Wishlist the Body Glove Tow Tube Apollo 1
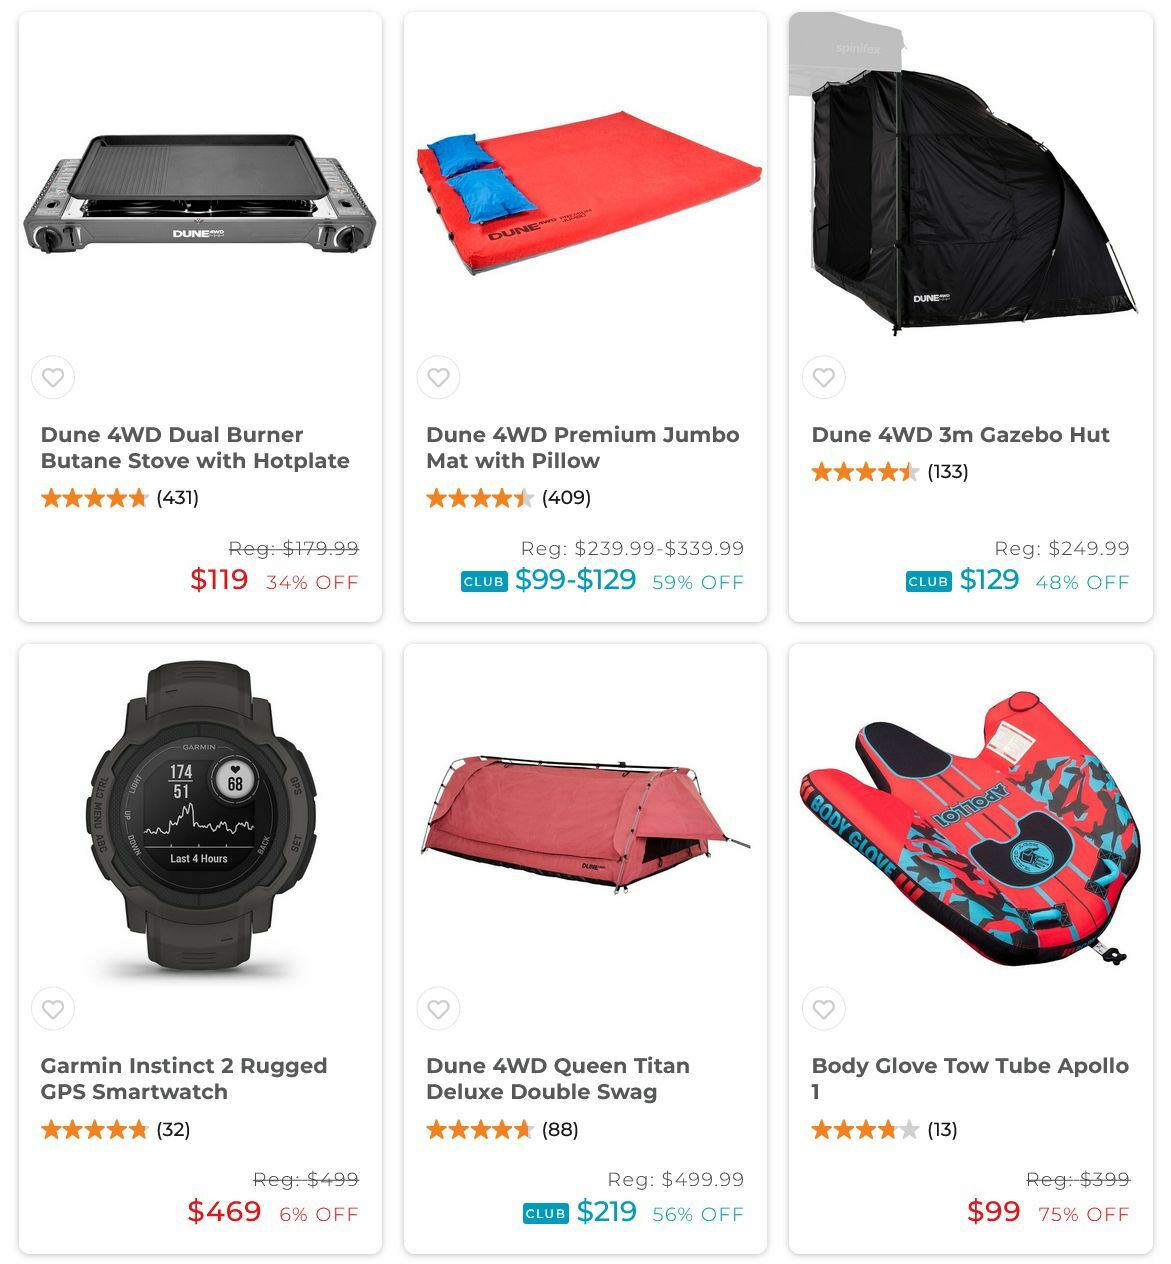The height and width of the screenshot is (1264, 1171). pos(824,1009)
